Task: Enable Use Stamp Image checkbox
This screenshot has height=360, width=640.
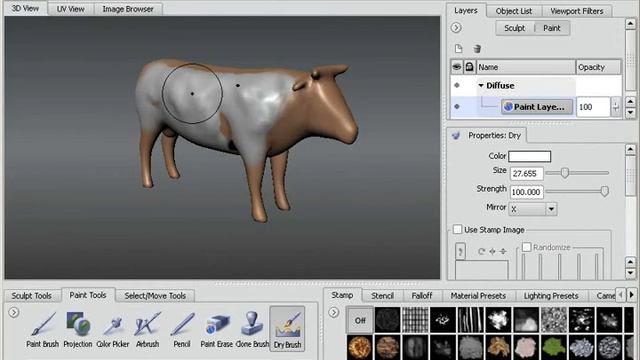Action: pyautogui.click(x=458, y=229)
